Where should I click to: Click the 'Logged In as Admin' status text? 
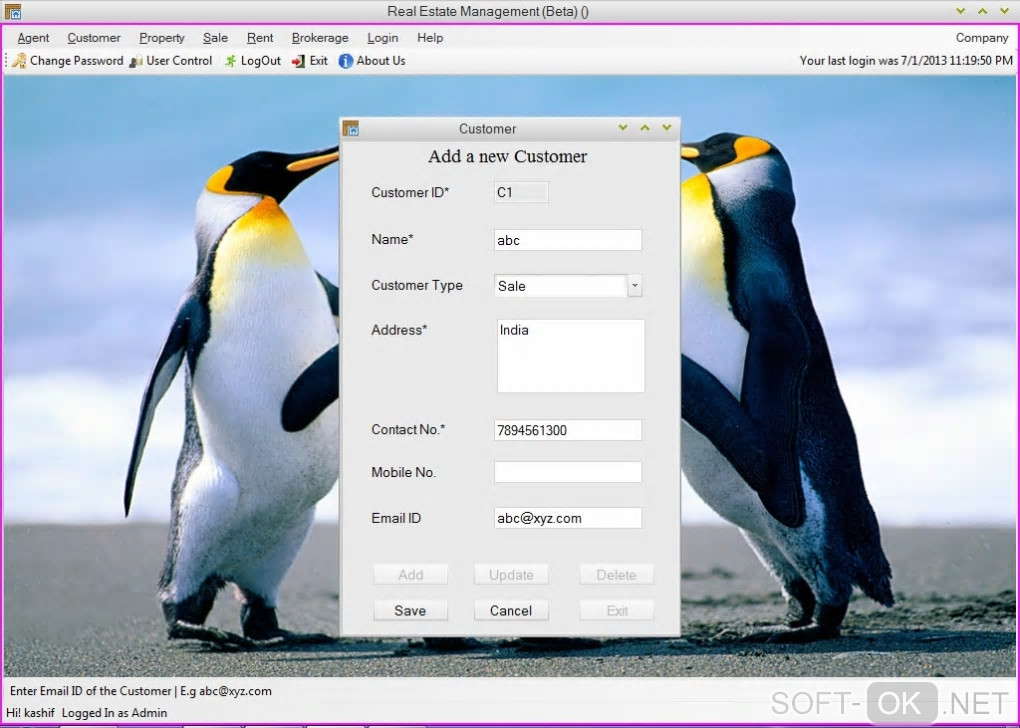(114, 713)
